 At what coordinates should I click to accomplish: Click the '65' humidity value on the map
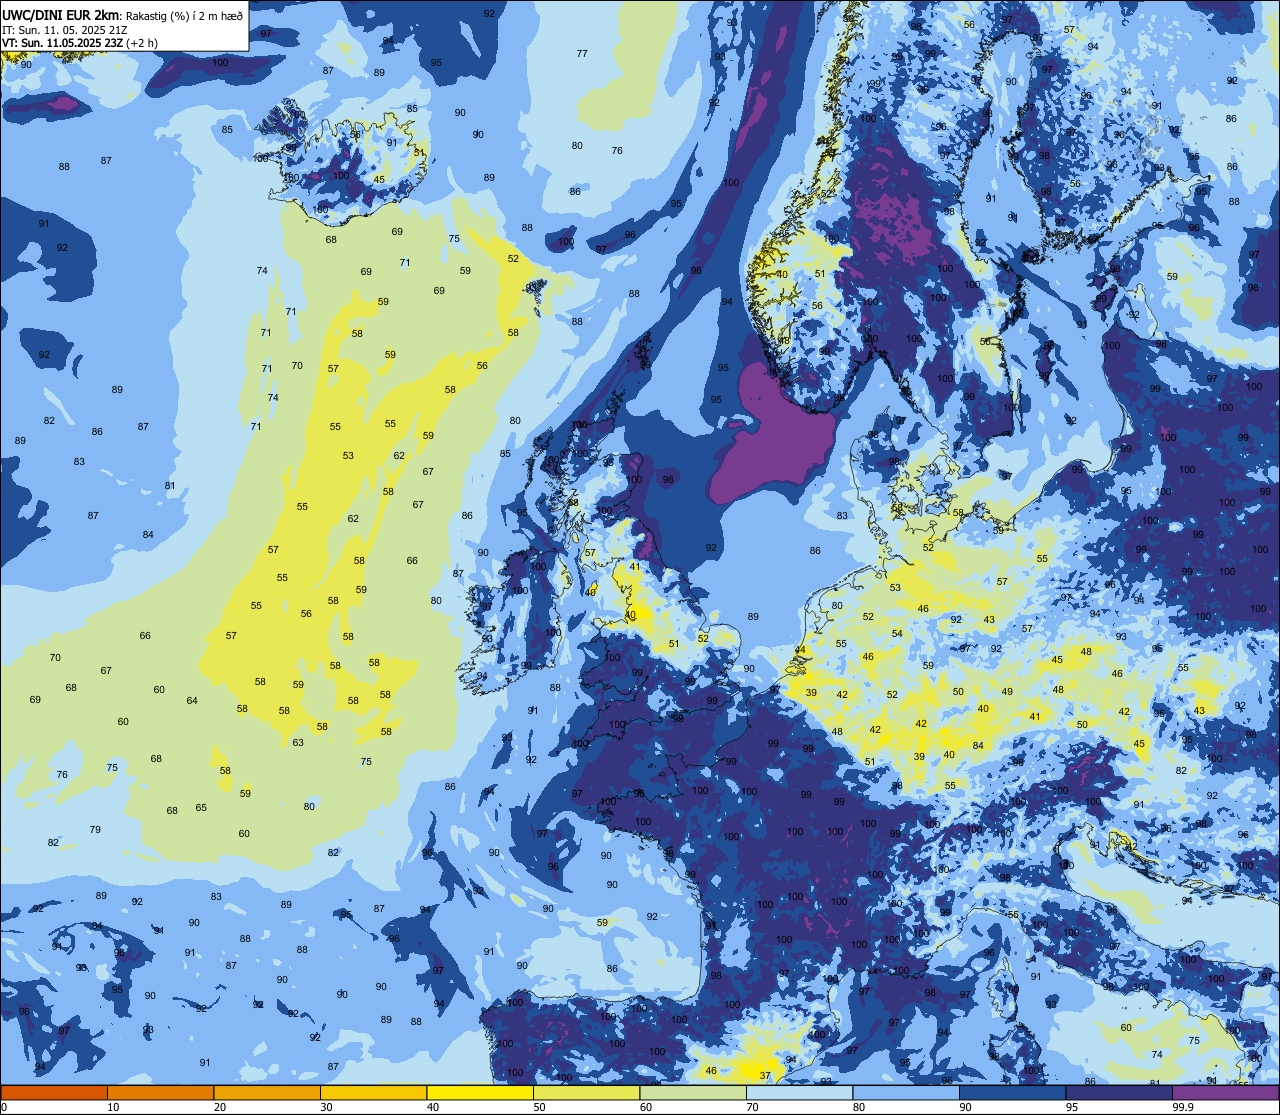201,807
